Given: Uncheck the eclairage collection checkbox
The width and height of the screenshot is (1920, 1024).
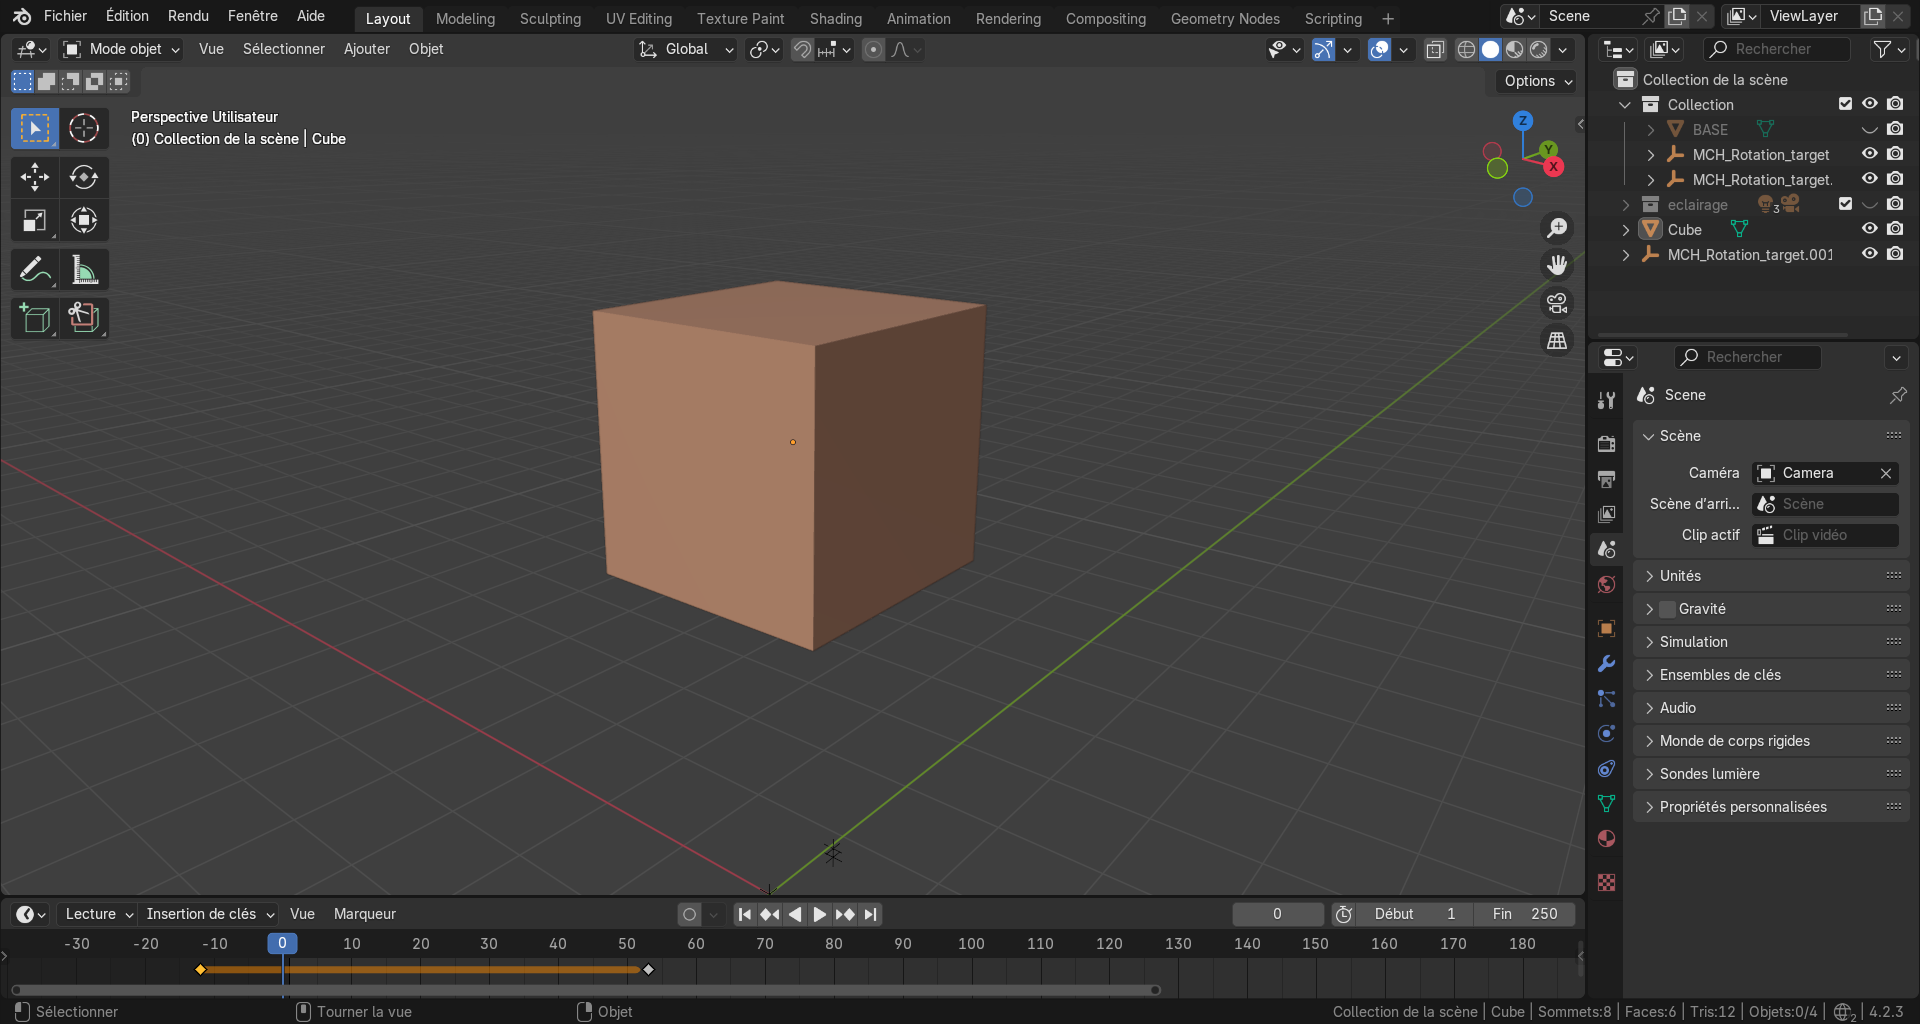Looking at the screenshot, I should coord(1845,204).
